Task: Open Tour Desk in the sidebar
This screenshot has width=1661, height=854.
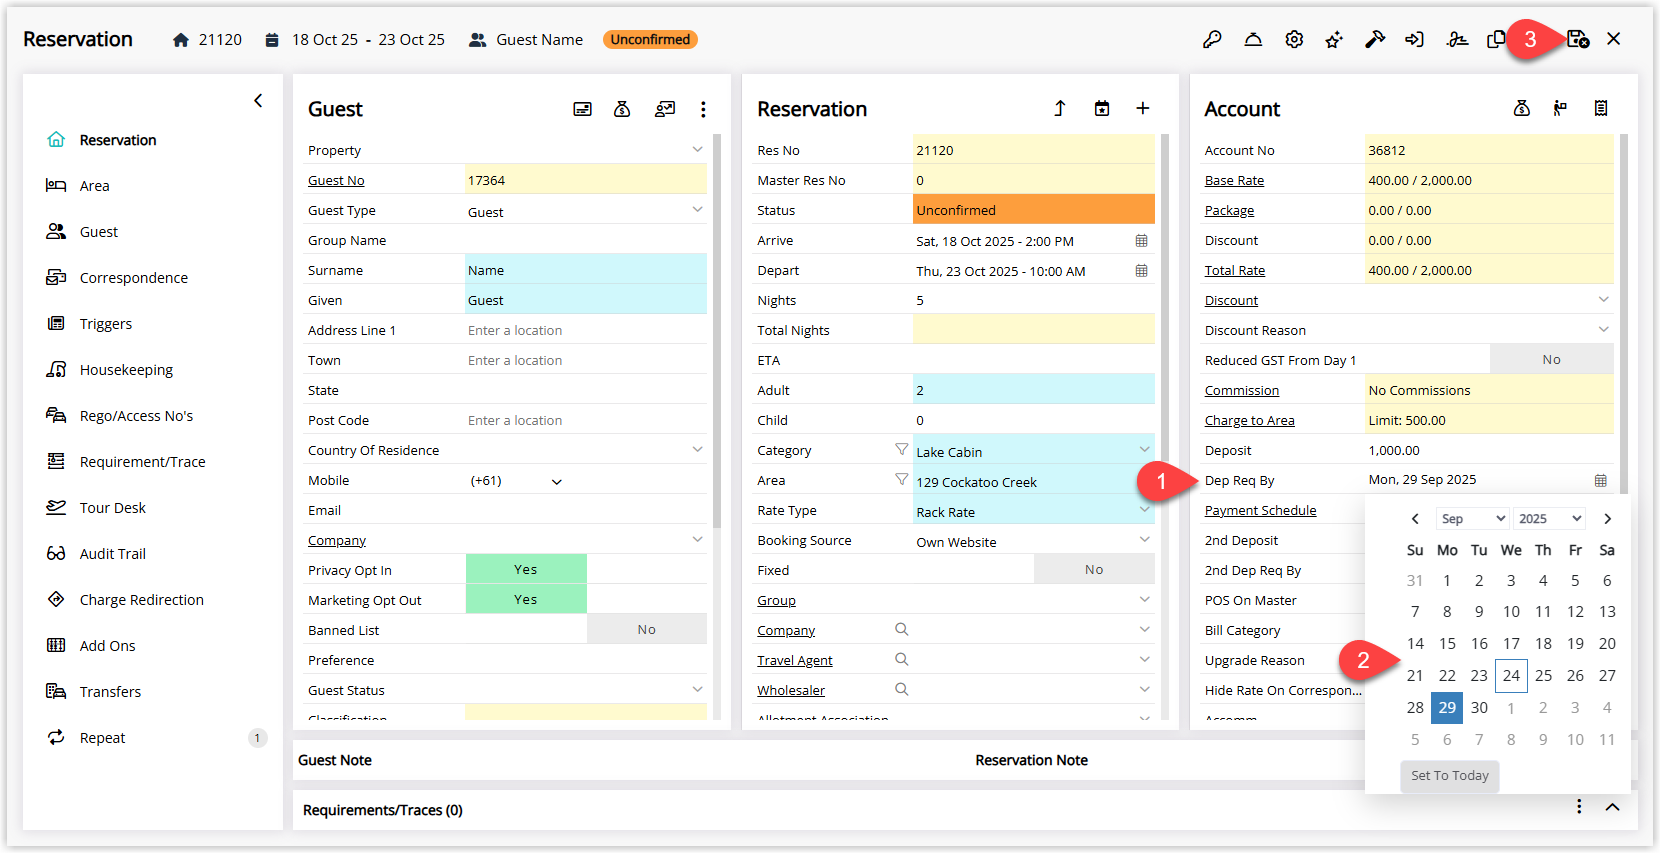Action: pyautogui.click(x=113, y=508)
